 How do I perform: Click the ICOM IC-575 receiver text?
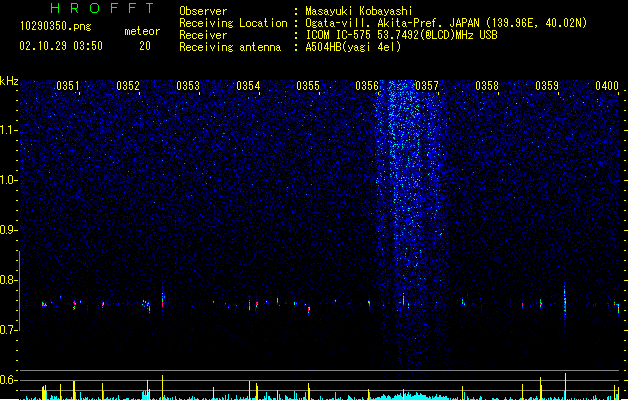(x=402, y=35)
